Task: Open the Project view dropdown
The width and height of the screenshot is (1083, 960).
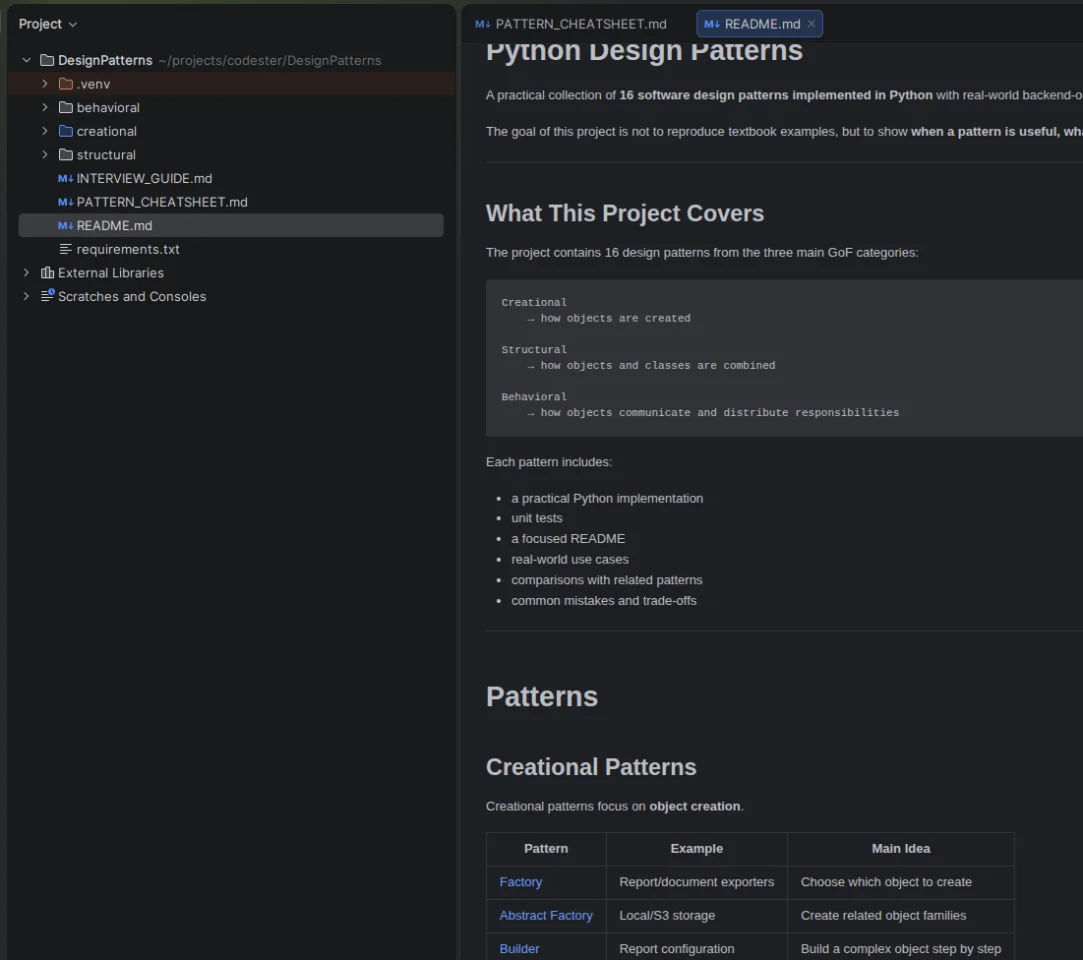Action: (47, 24)
